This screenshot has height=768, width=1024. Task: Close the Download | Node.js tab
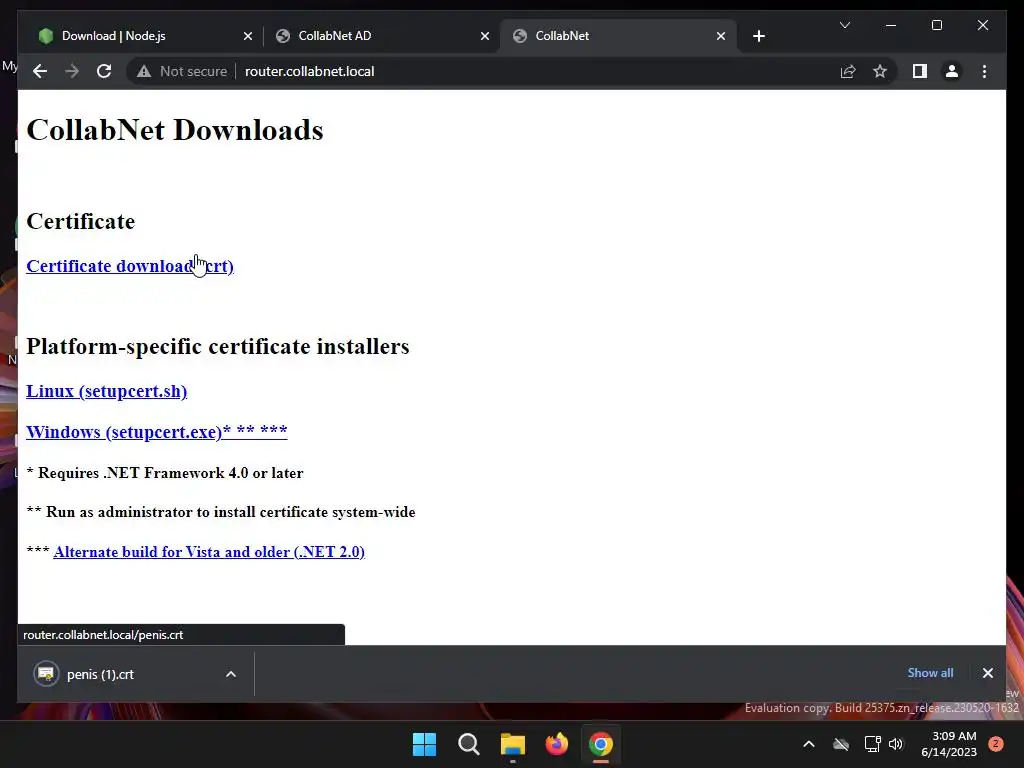[248, 36]
